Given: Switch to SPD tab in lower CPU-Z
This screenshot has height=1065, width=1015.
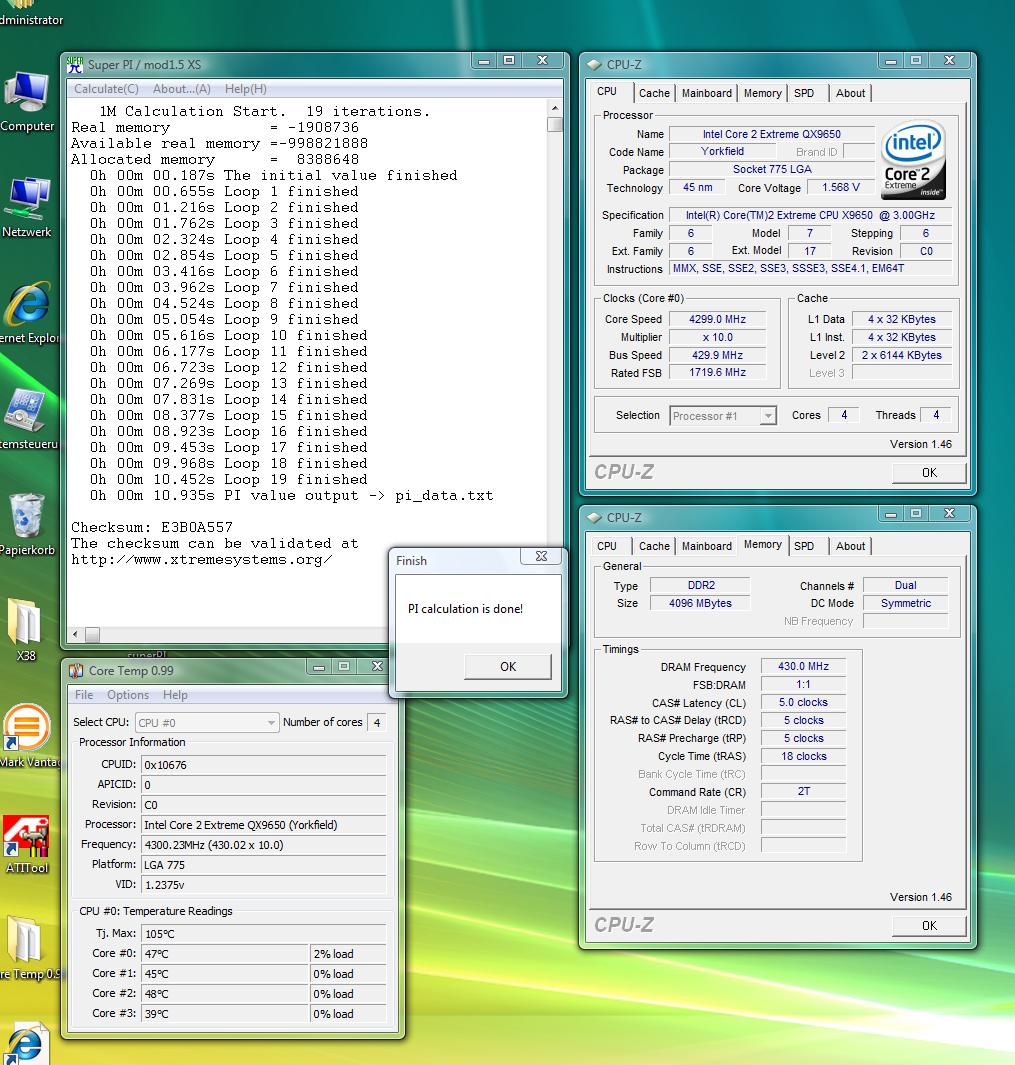Looking at the screenshot, I should pyautogui.click(x=804, y=546).
